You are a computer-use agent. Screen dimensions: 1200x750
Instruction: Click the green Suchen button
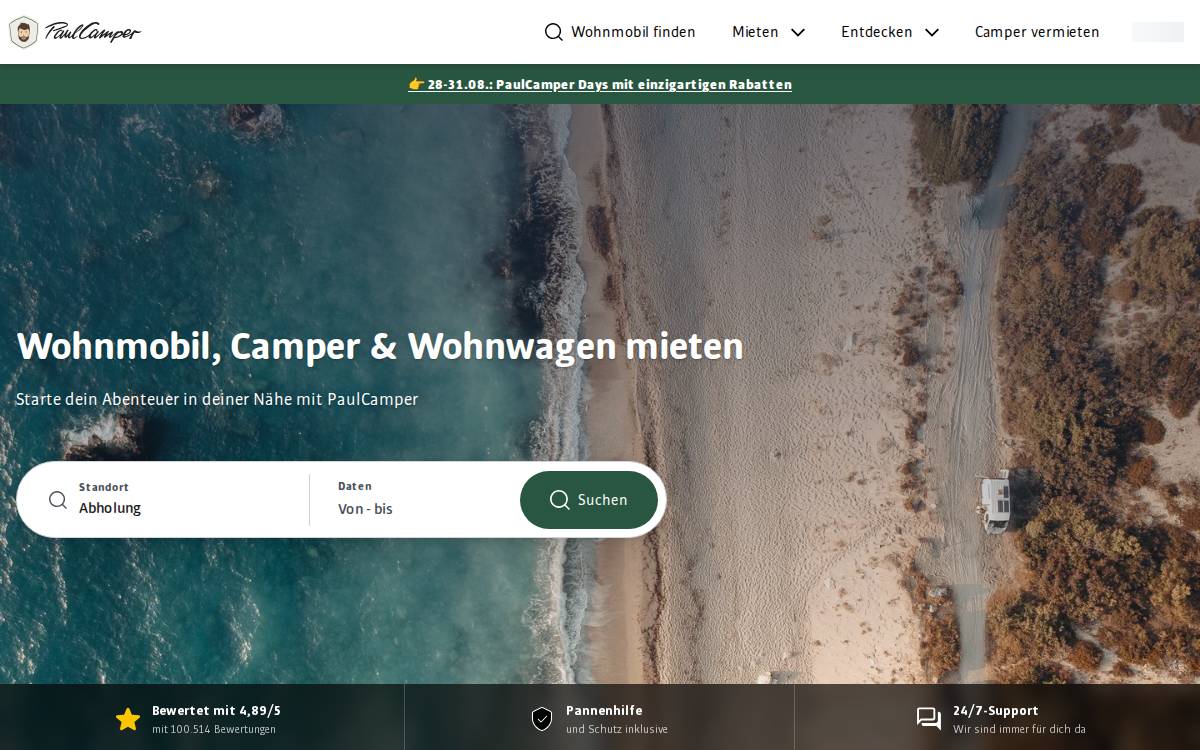pos(589,500)
